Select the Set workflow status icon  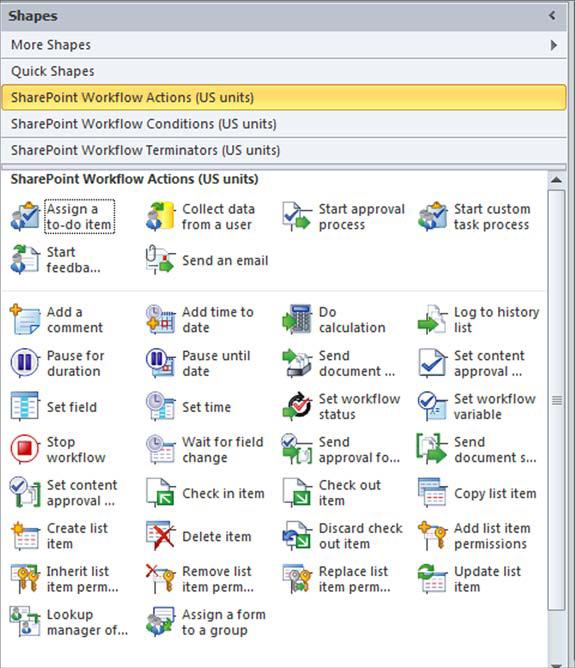[296, 406]
